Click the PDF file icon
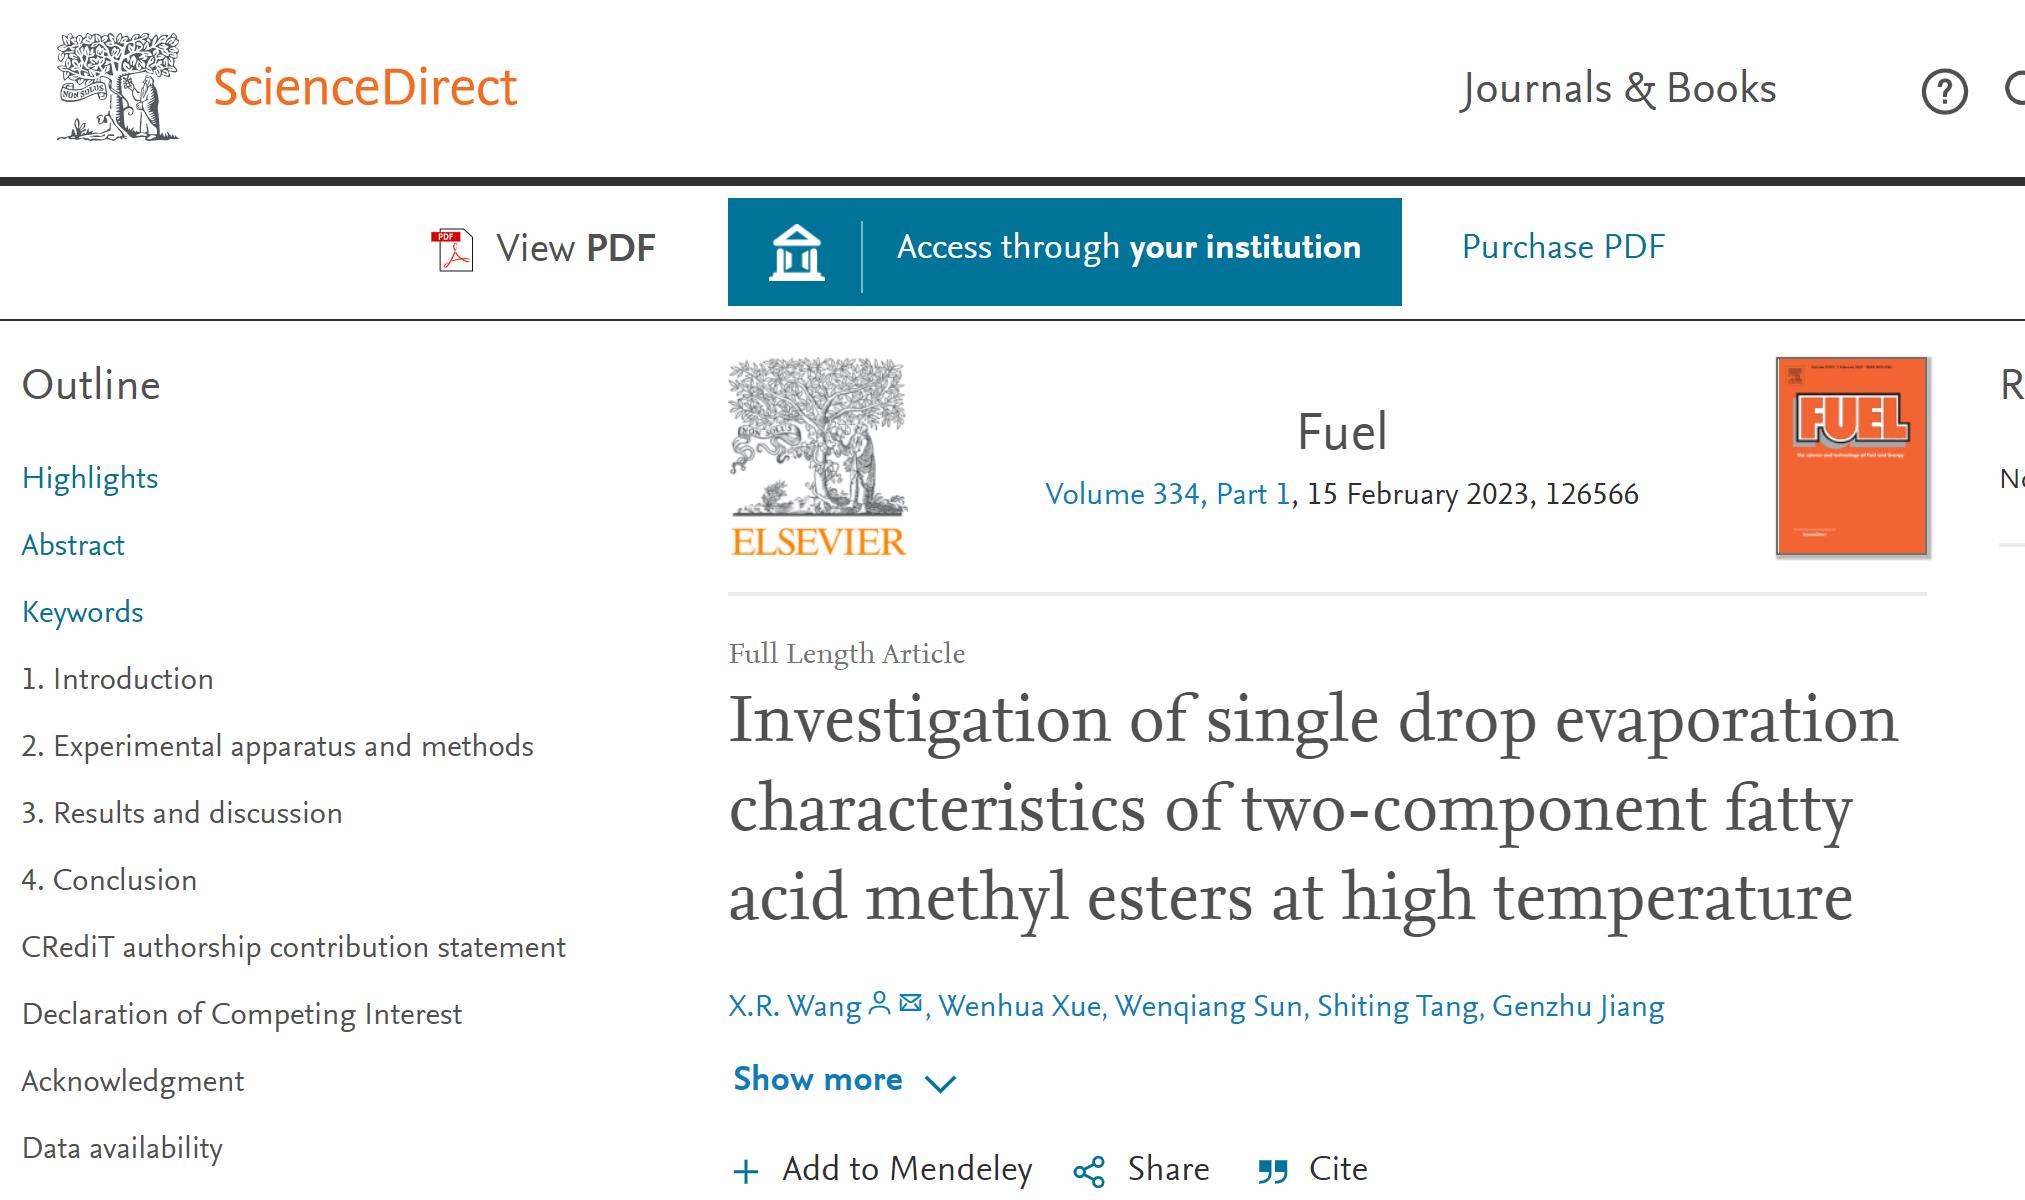 pos(452,249)
